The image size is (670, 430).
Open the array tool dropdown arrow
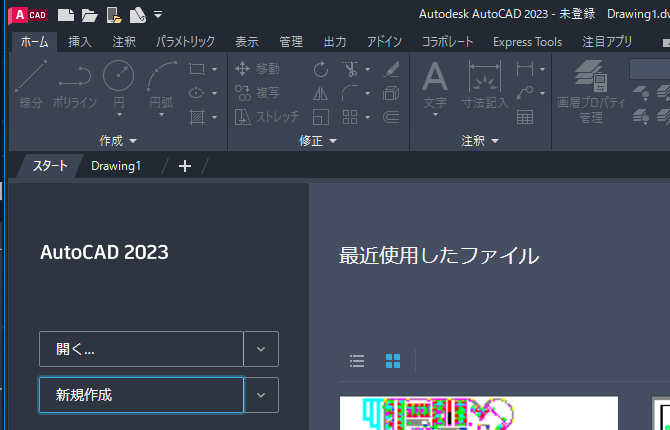coord(367,117)
